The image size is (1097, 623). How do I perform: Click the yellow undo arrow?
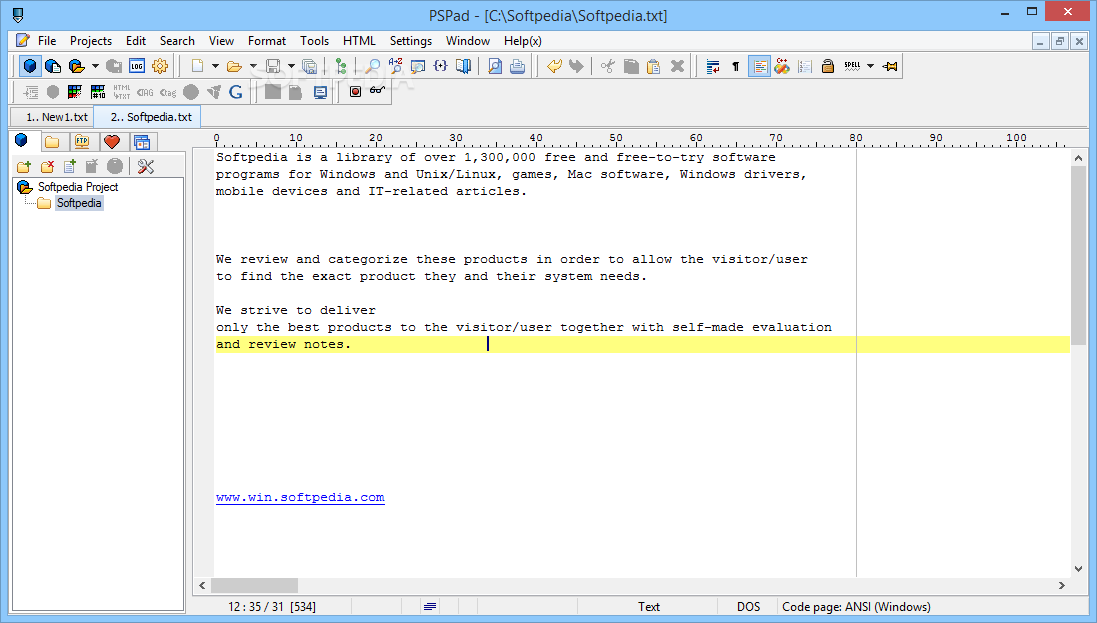(554, 66)
